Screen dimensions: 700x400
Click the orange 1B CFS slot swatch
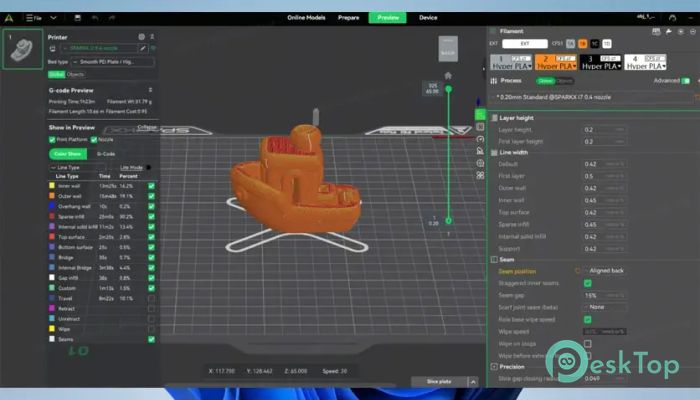[x=583, y=44]
